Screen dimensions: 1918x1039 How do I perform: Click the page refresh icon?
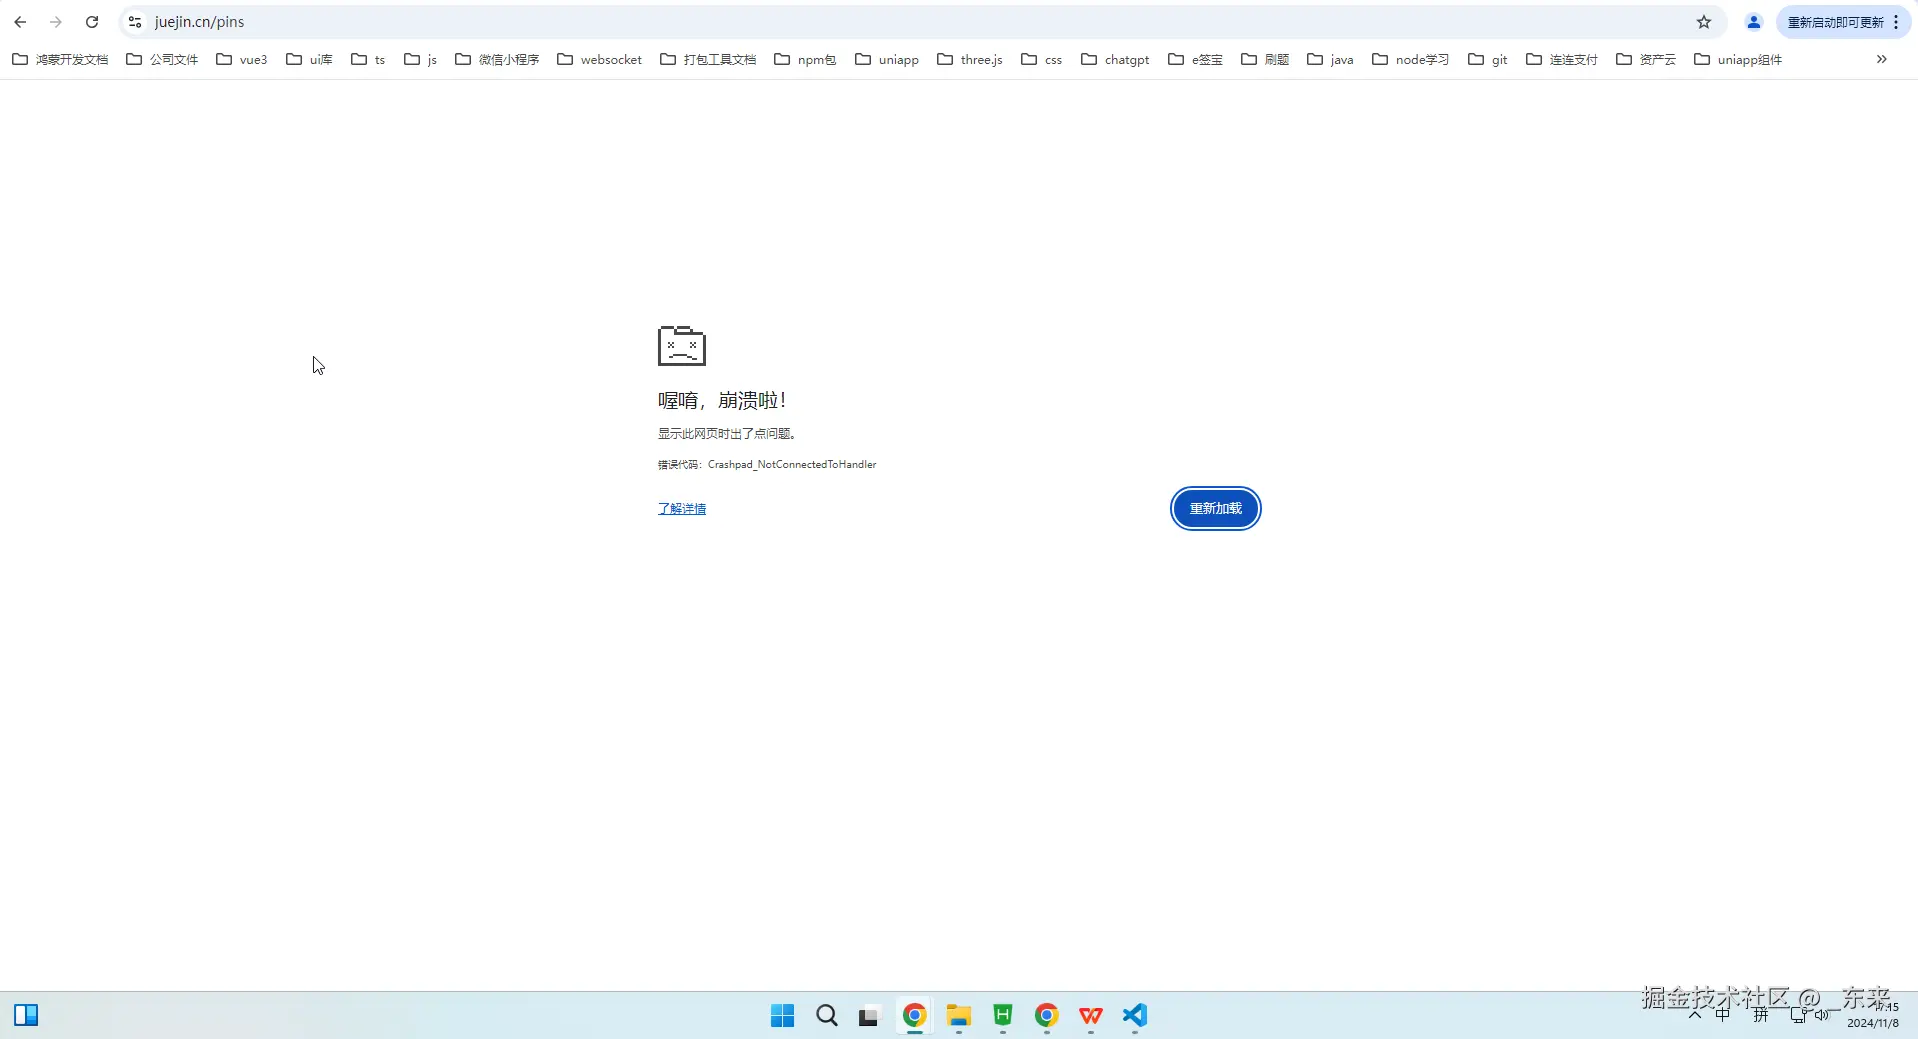[92, 22]
